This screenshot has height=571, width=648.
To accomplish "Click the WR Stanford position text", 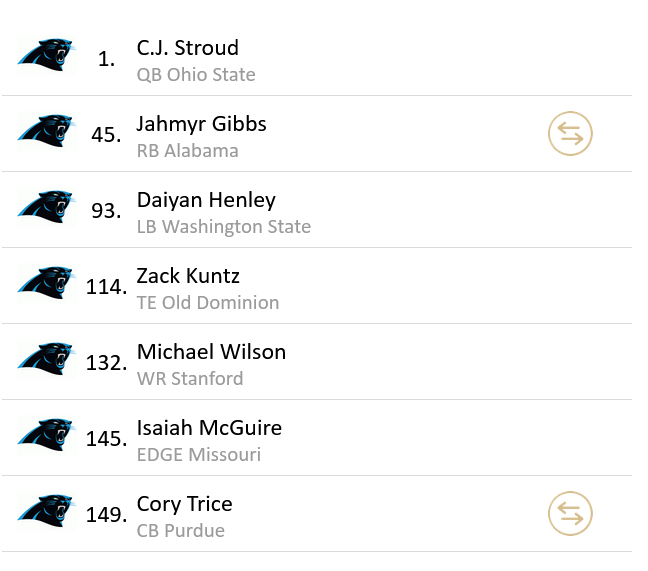I will pos(190,379).
